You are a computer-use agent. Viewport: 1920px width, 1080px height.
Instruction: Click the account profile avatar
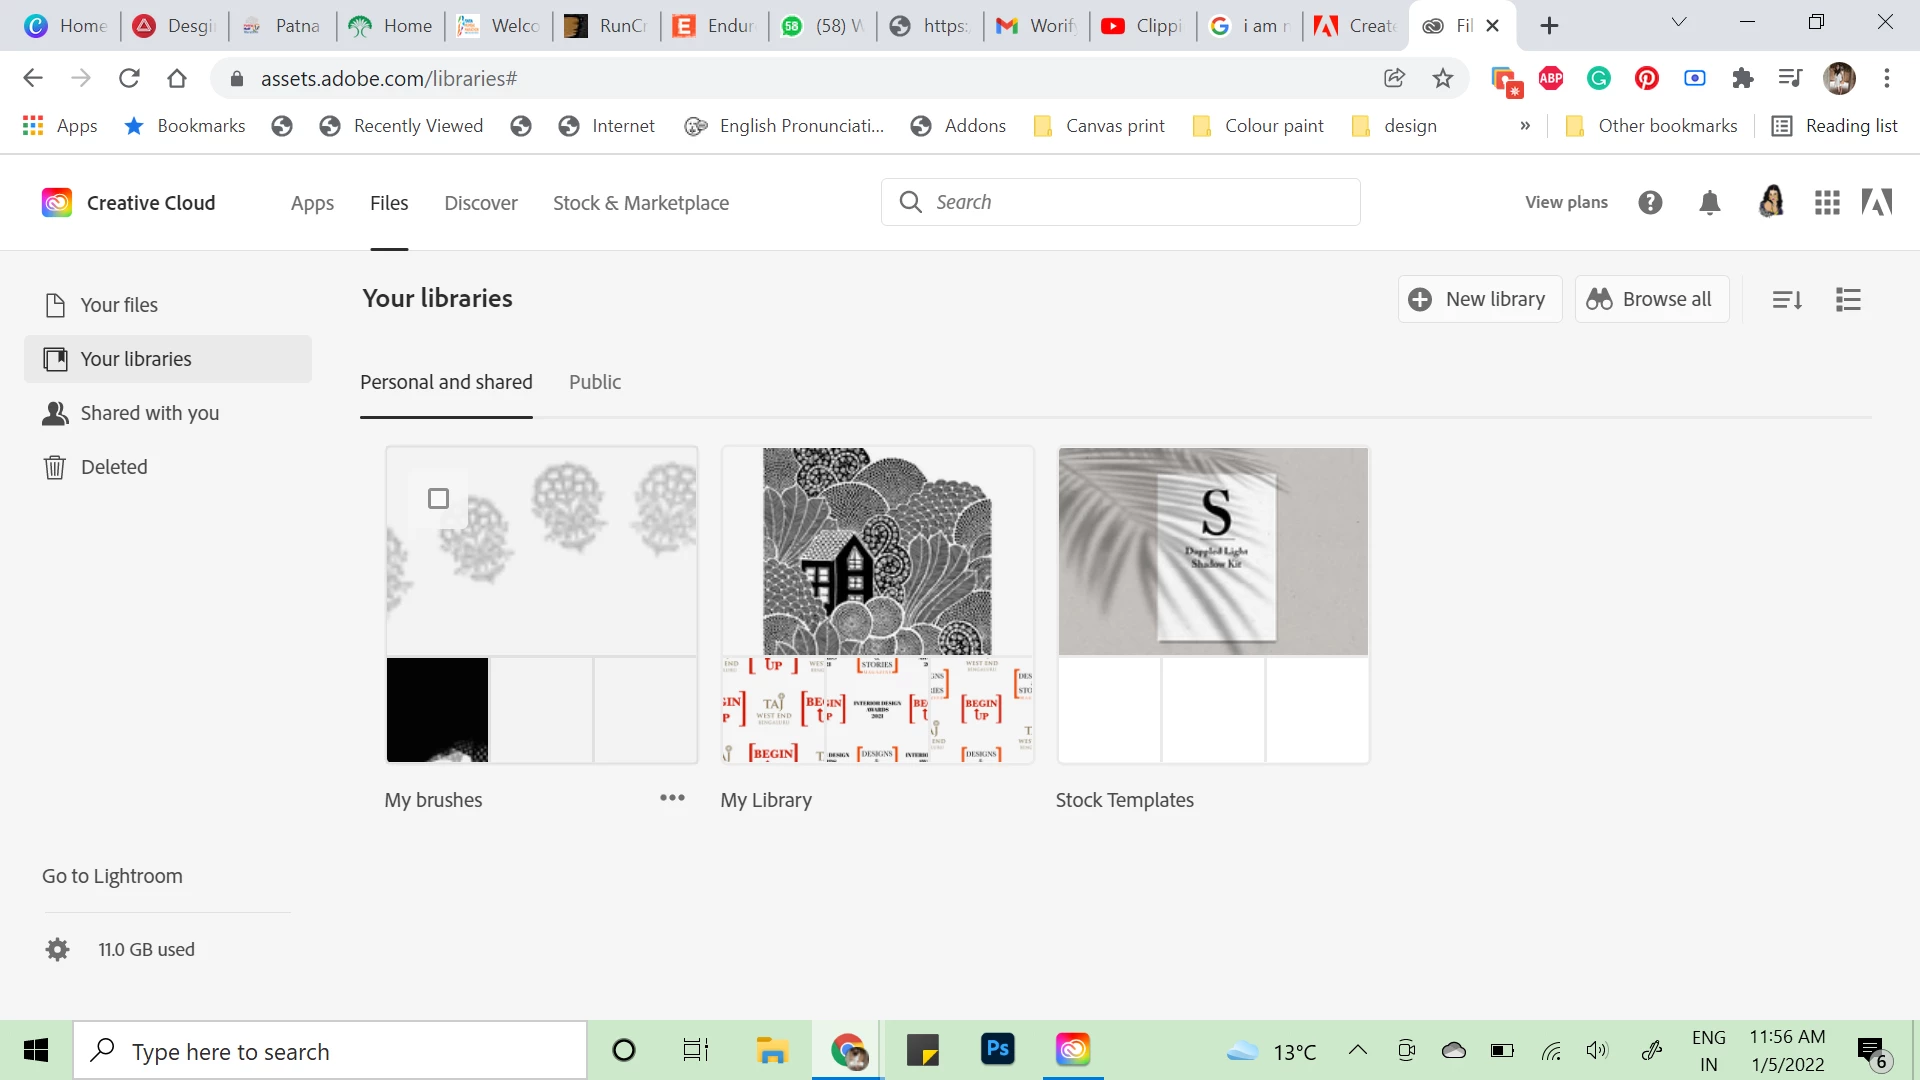[x=1771, y=203]
